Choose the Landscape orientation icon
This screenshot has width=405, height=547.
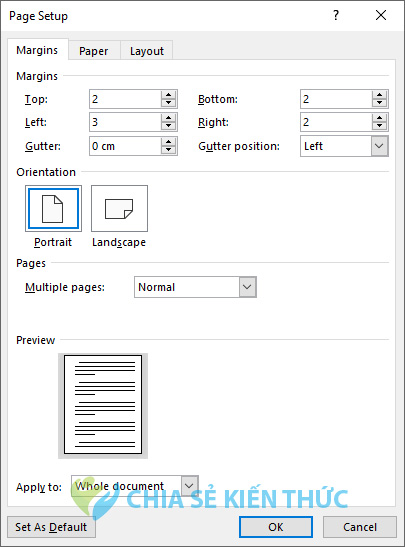point(119,208)
